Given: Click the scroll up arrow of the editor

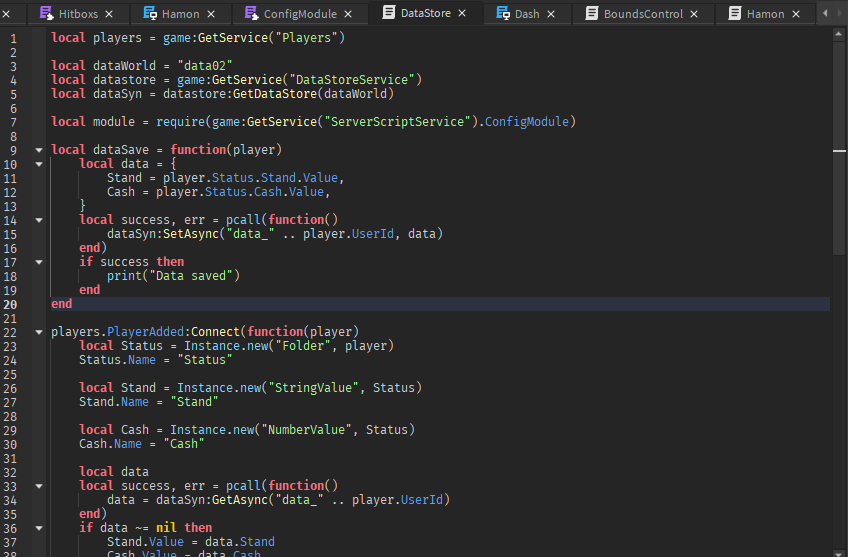Looking at the screenshot, I should 839,34.
